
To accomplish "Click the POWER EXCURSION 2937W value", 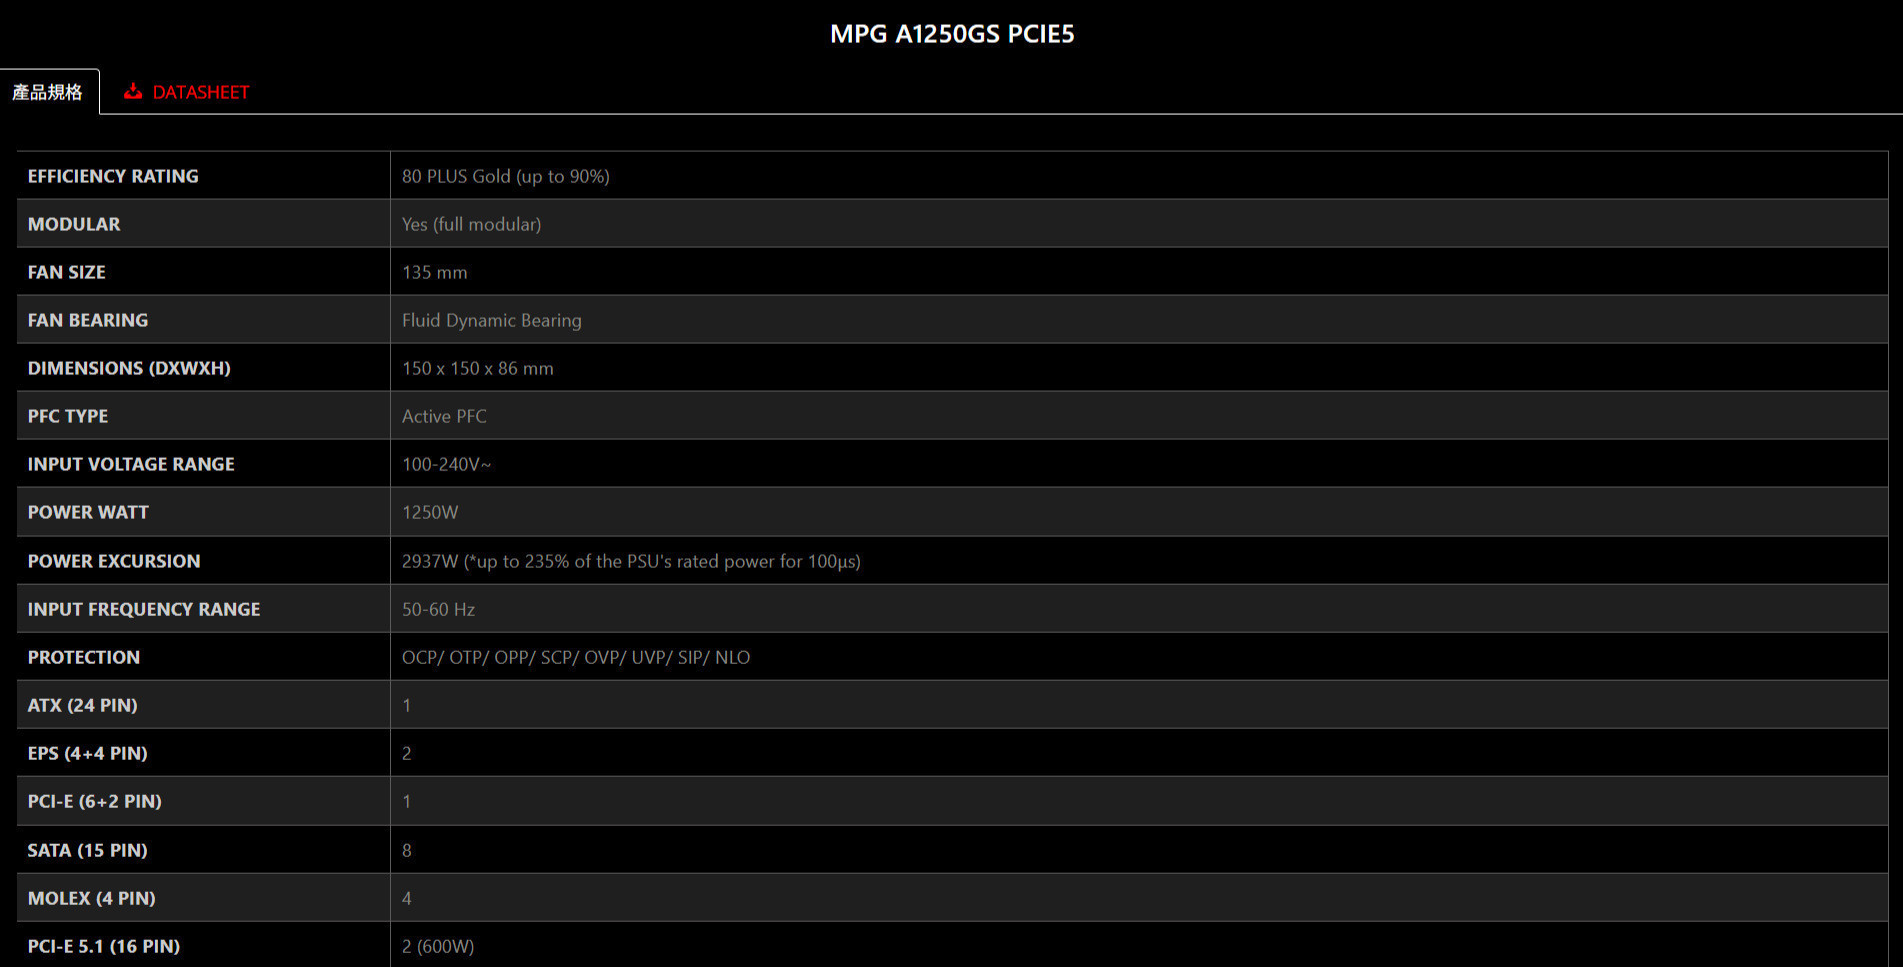I will coord(630,561).
